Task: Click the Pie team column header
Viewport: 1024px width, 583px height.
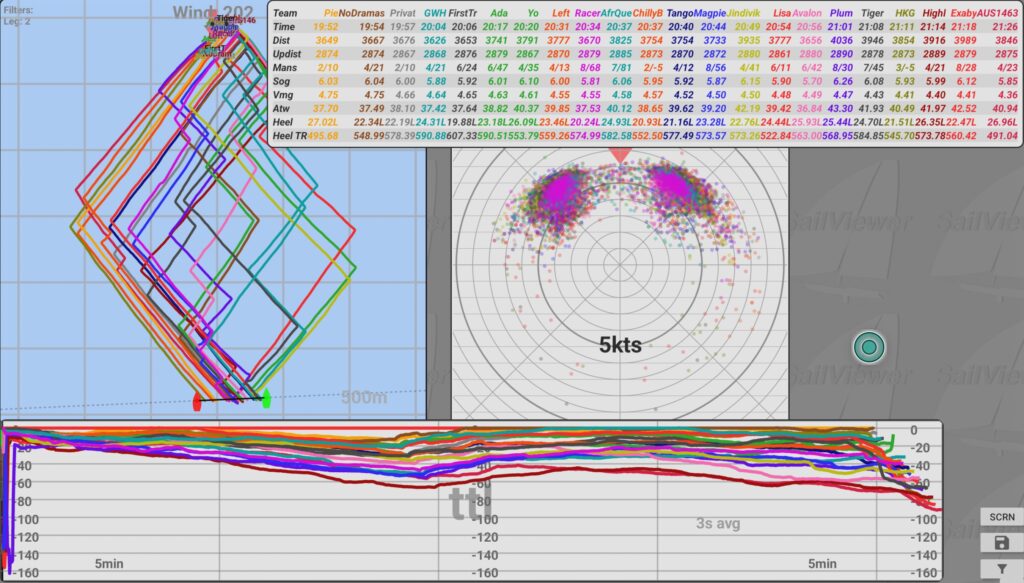Action: pyautogui.click(x=331, y=13)
